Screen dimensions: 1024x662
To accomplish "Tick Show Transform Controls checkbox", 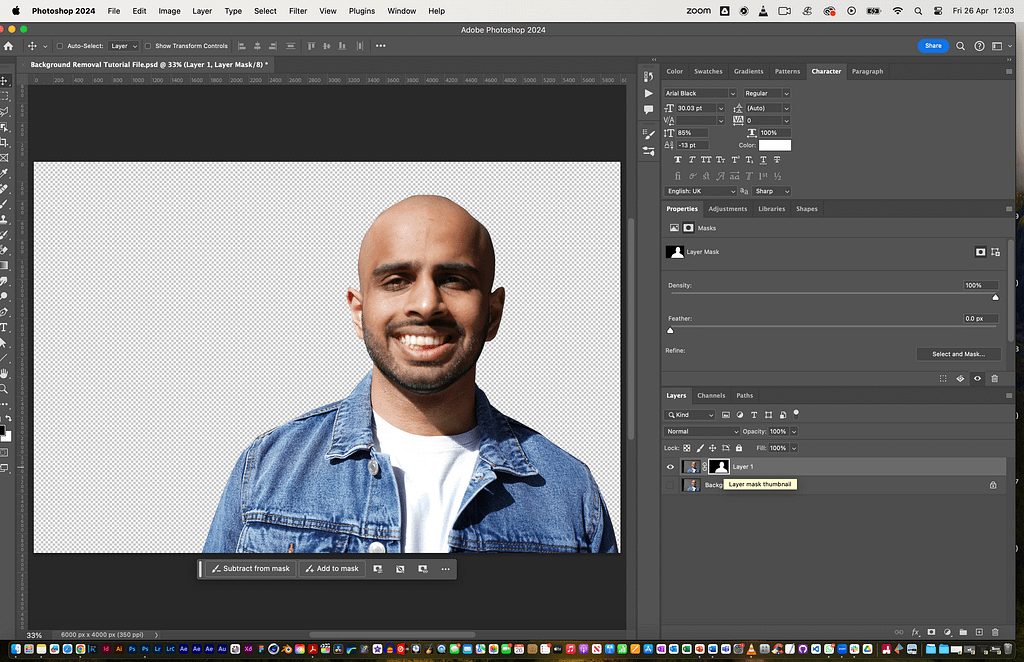I will [148, 46].
